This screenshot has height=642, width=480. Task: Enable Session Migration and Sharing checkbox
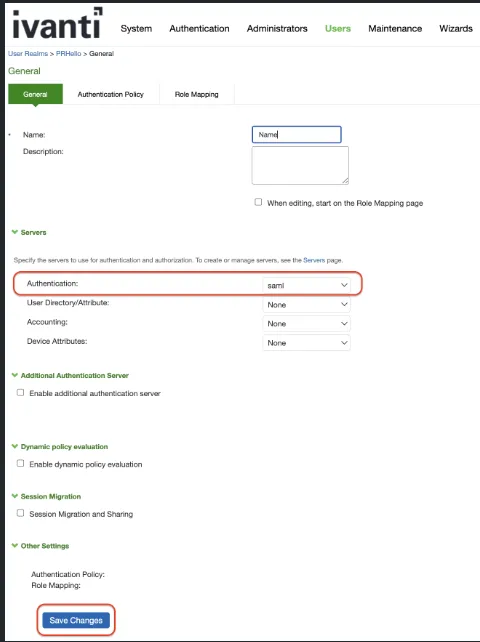click(x=20, y=513)
